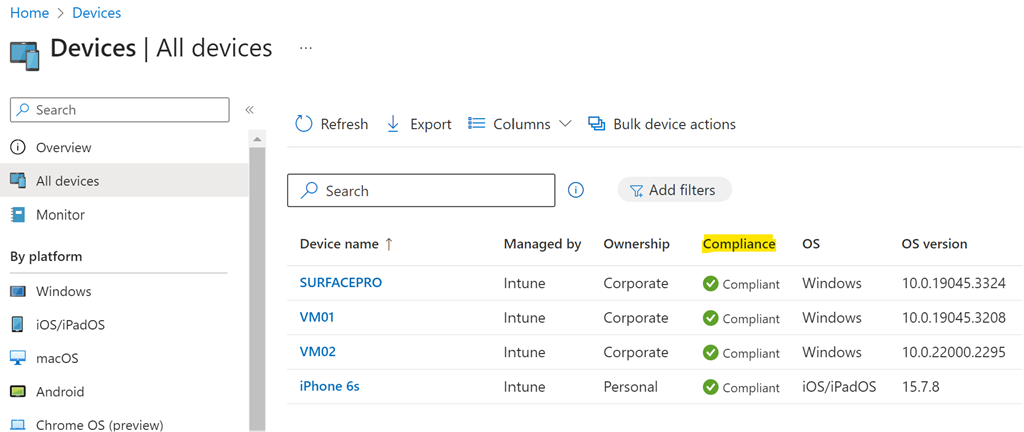Navigate to Home in the breadcrumb

pyautogui.click(x=29, y=13)
